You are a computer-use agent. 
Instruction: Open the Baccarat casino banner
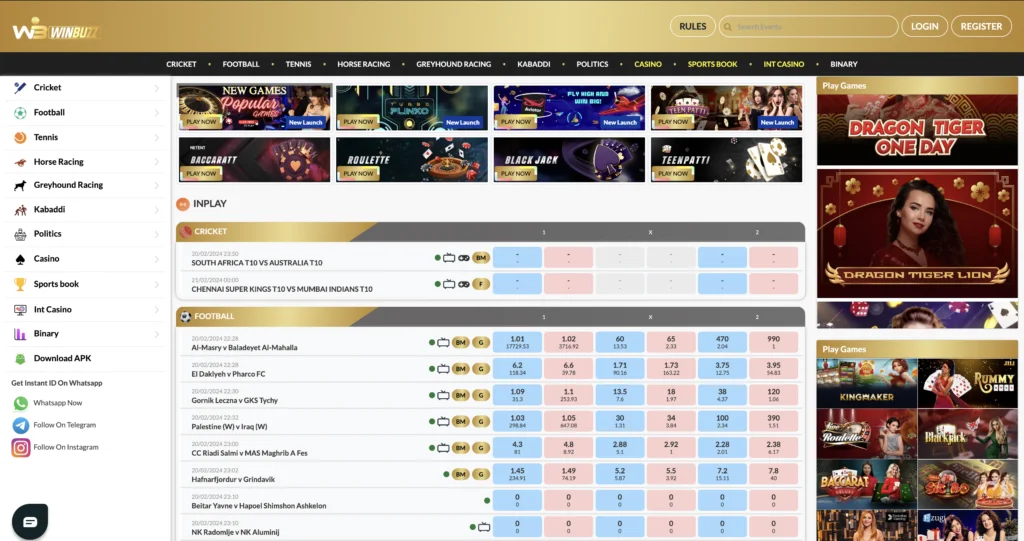click(x=255, y=159)
